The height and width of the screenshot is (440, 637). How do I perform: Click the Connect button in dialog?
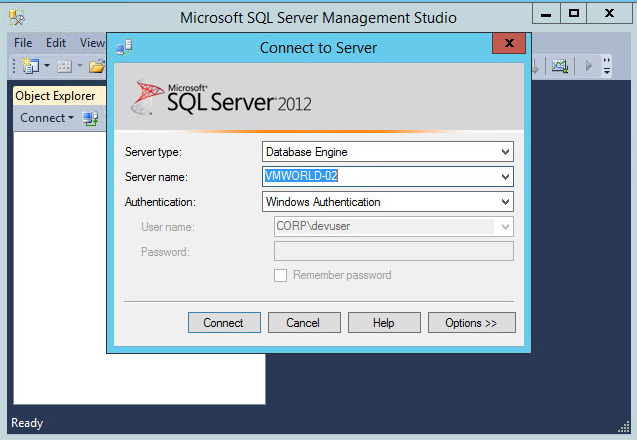224,323
